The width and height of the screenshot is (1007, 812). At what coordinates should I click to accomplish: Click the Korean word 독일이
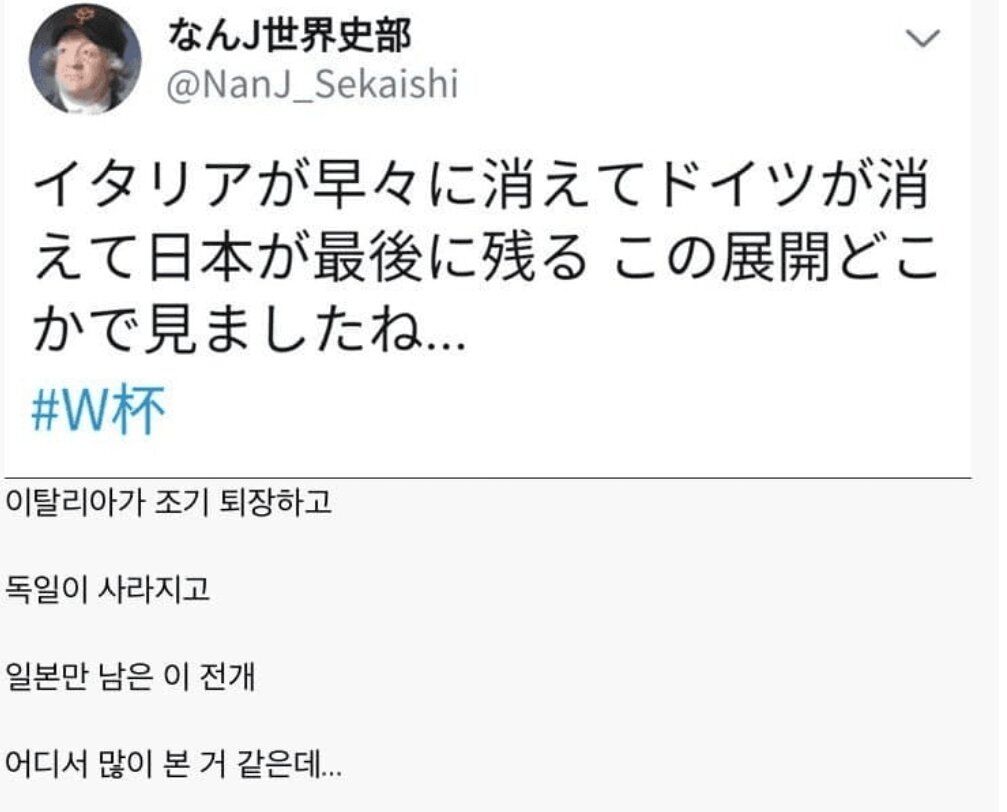[x=46, y=589]
